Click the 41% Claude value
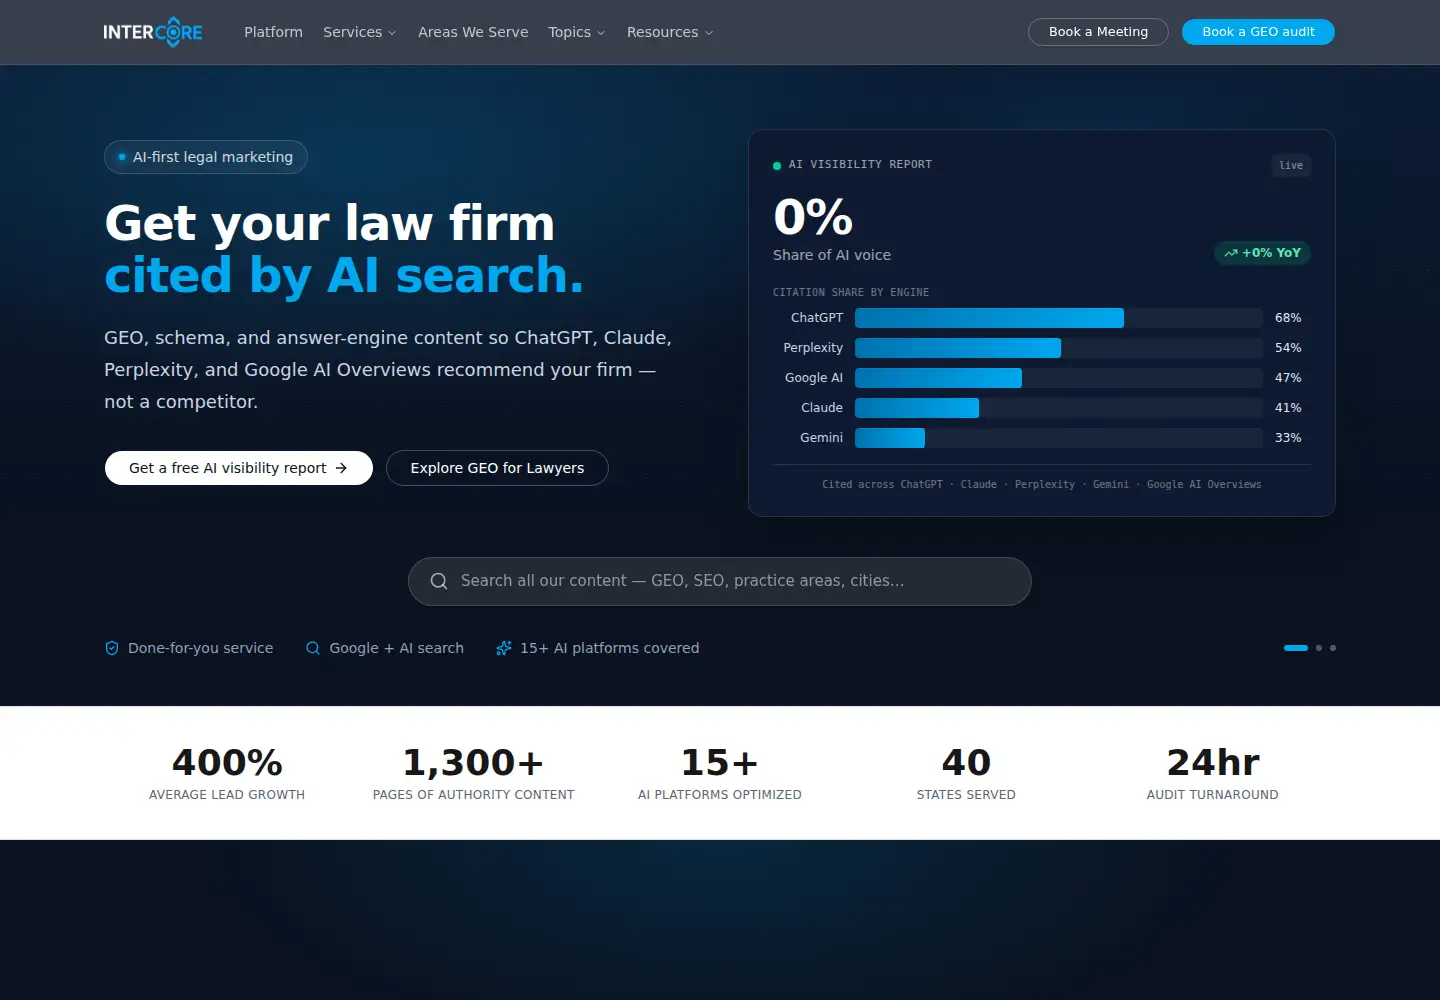 (1288, 408)
